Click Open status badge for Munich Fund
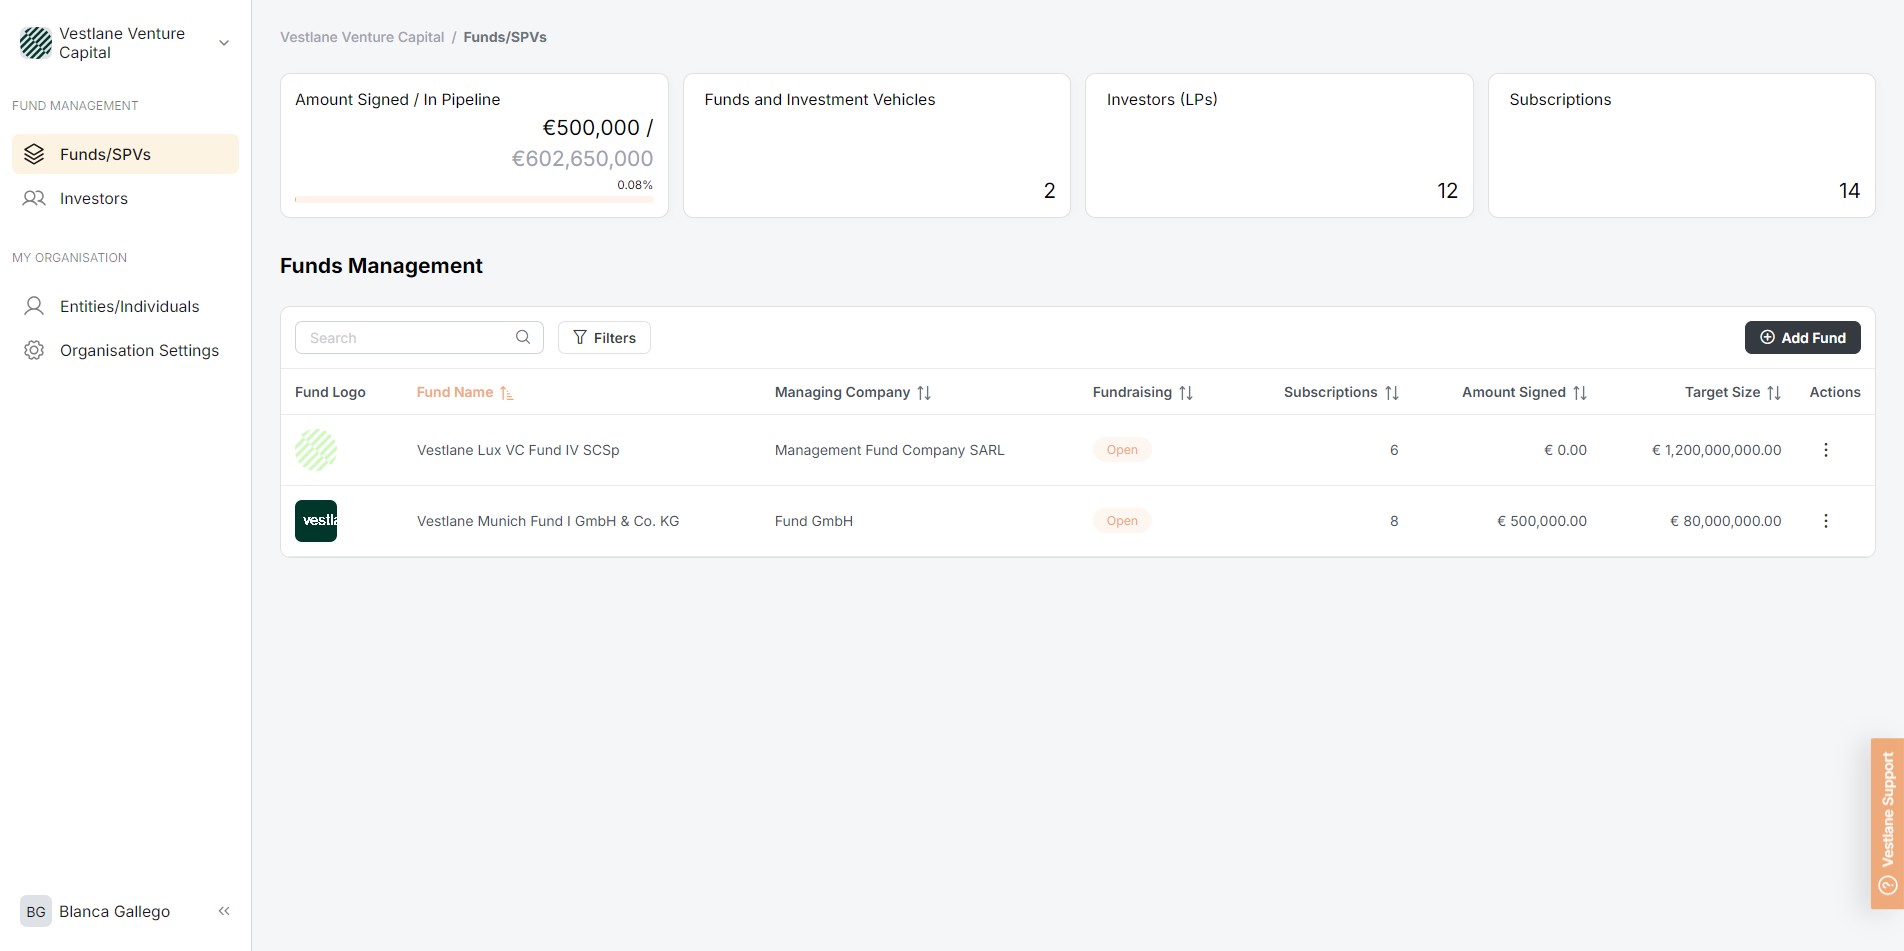The width and height of the screenshot is (1904, 951). (1122, 521)
